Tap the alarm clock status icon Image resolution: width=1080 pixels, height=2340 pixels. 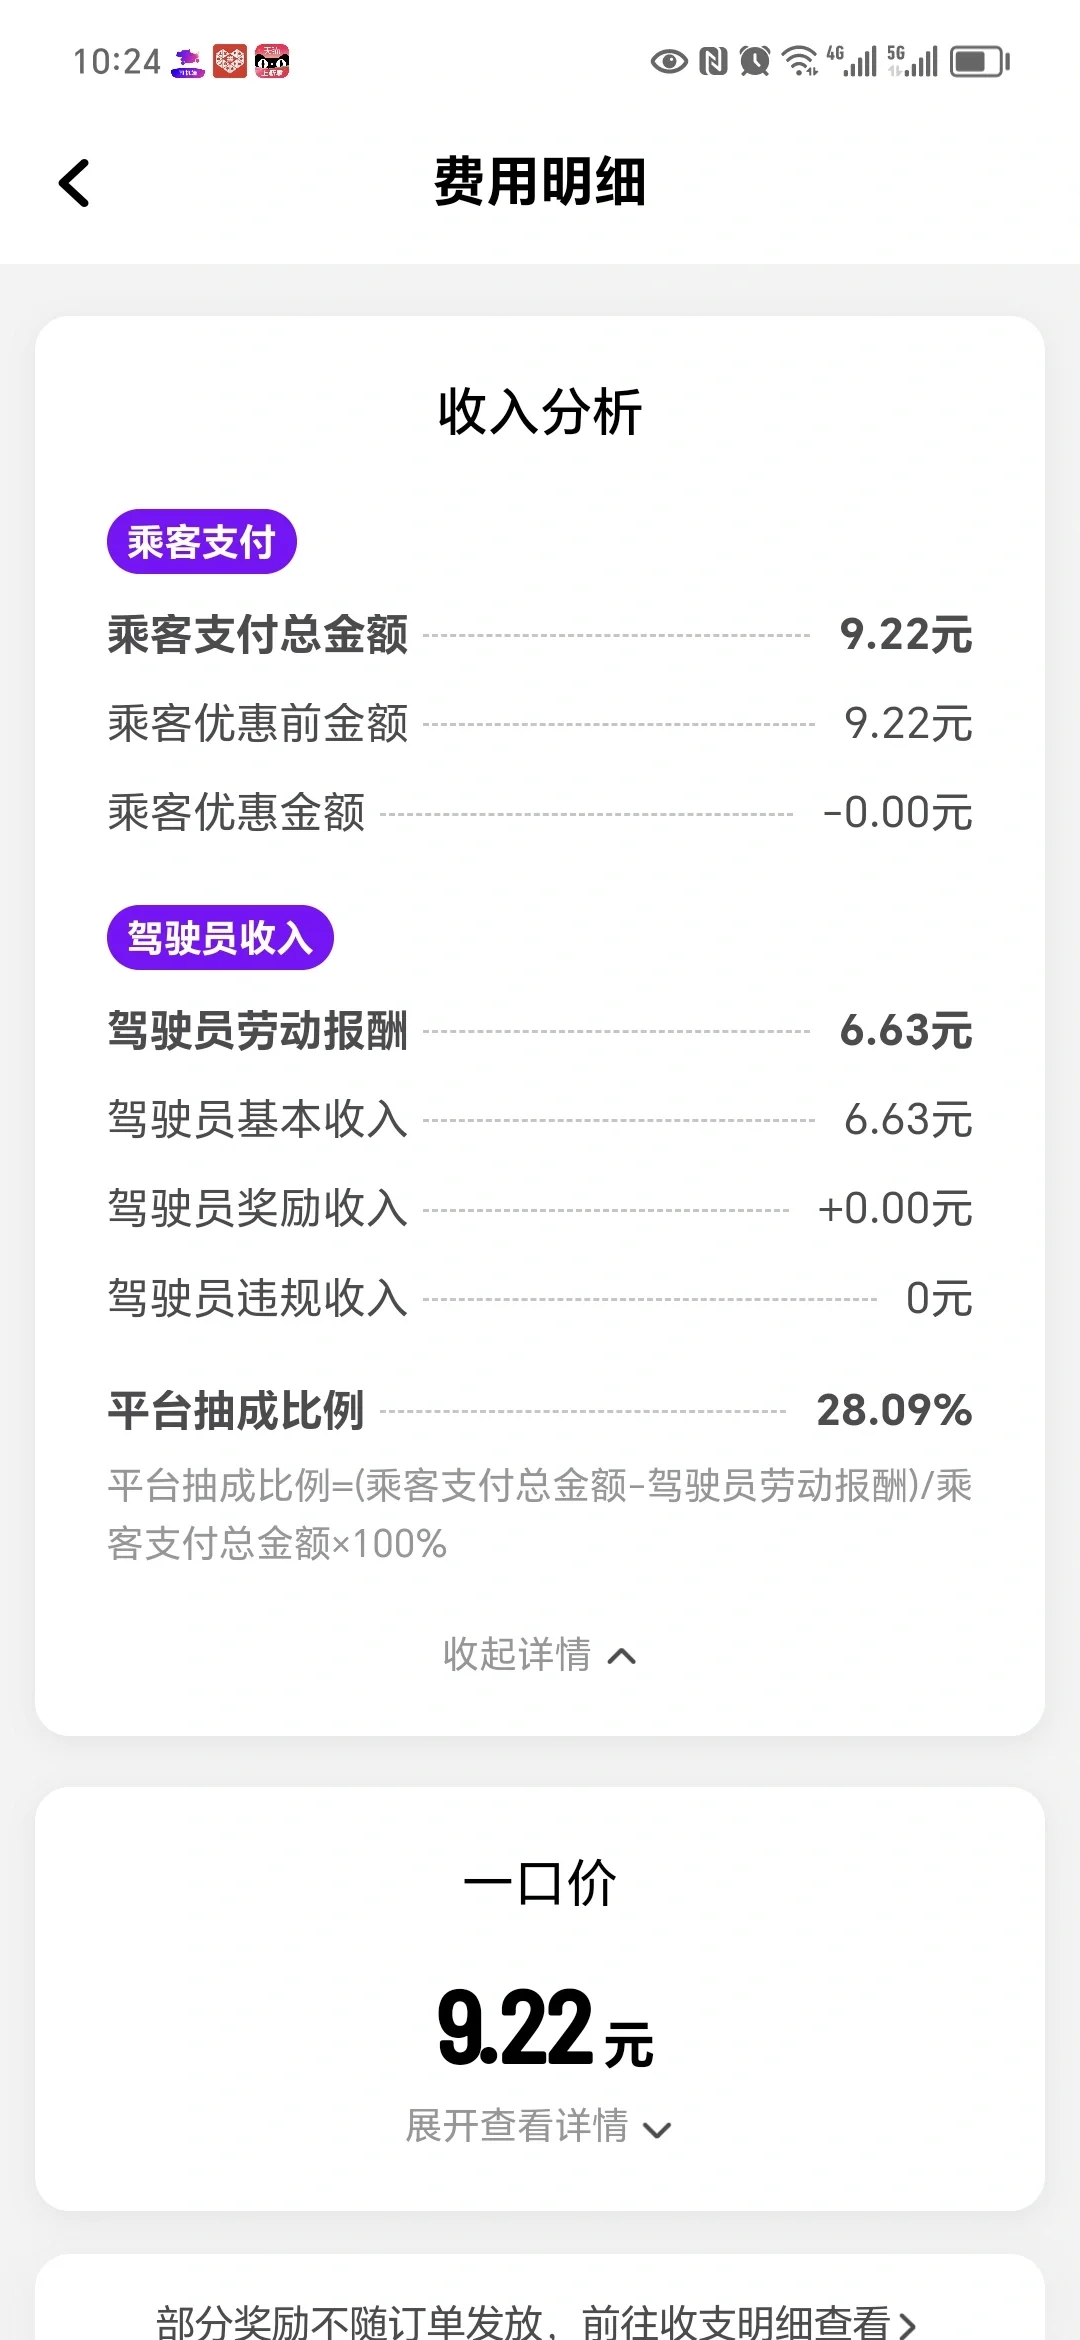755,62
